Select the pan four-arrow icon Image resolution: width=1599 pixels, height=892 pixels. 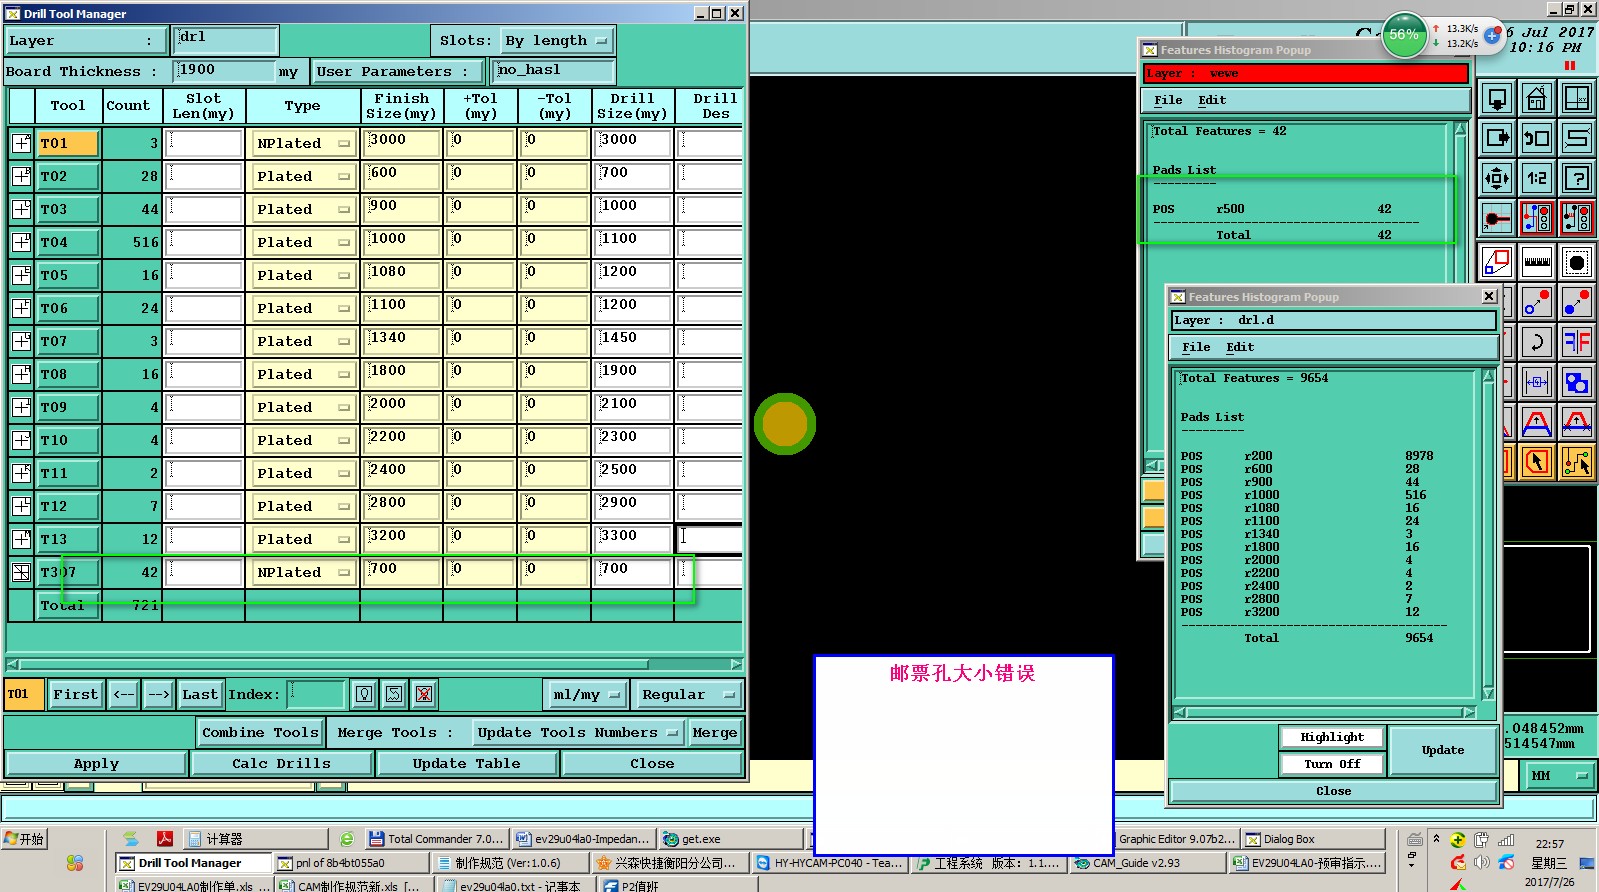1497,179
